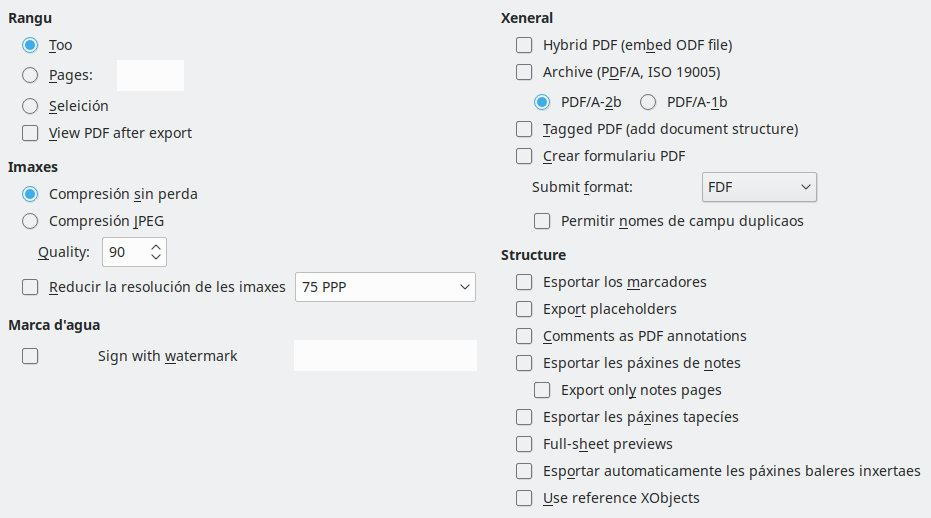Enable View PDF after export

tap(30, 133)
